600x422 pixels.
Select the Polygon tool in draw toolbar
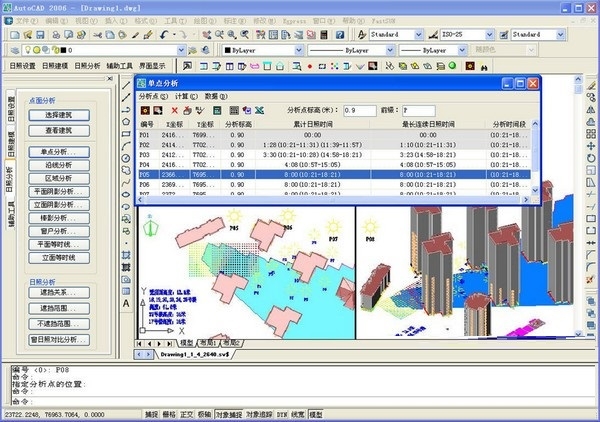126,122
